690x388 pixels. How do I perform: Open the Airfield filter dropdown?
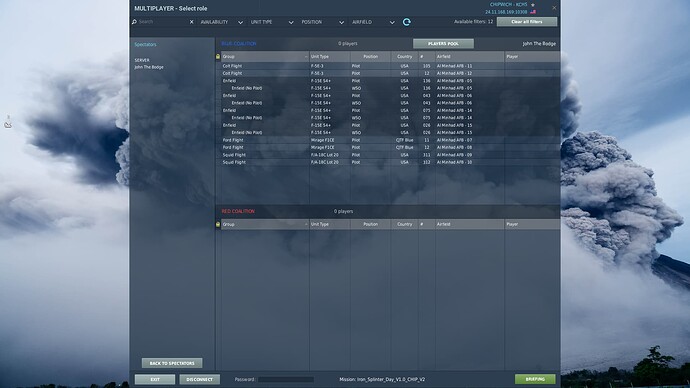[373, 22]
